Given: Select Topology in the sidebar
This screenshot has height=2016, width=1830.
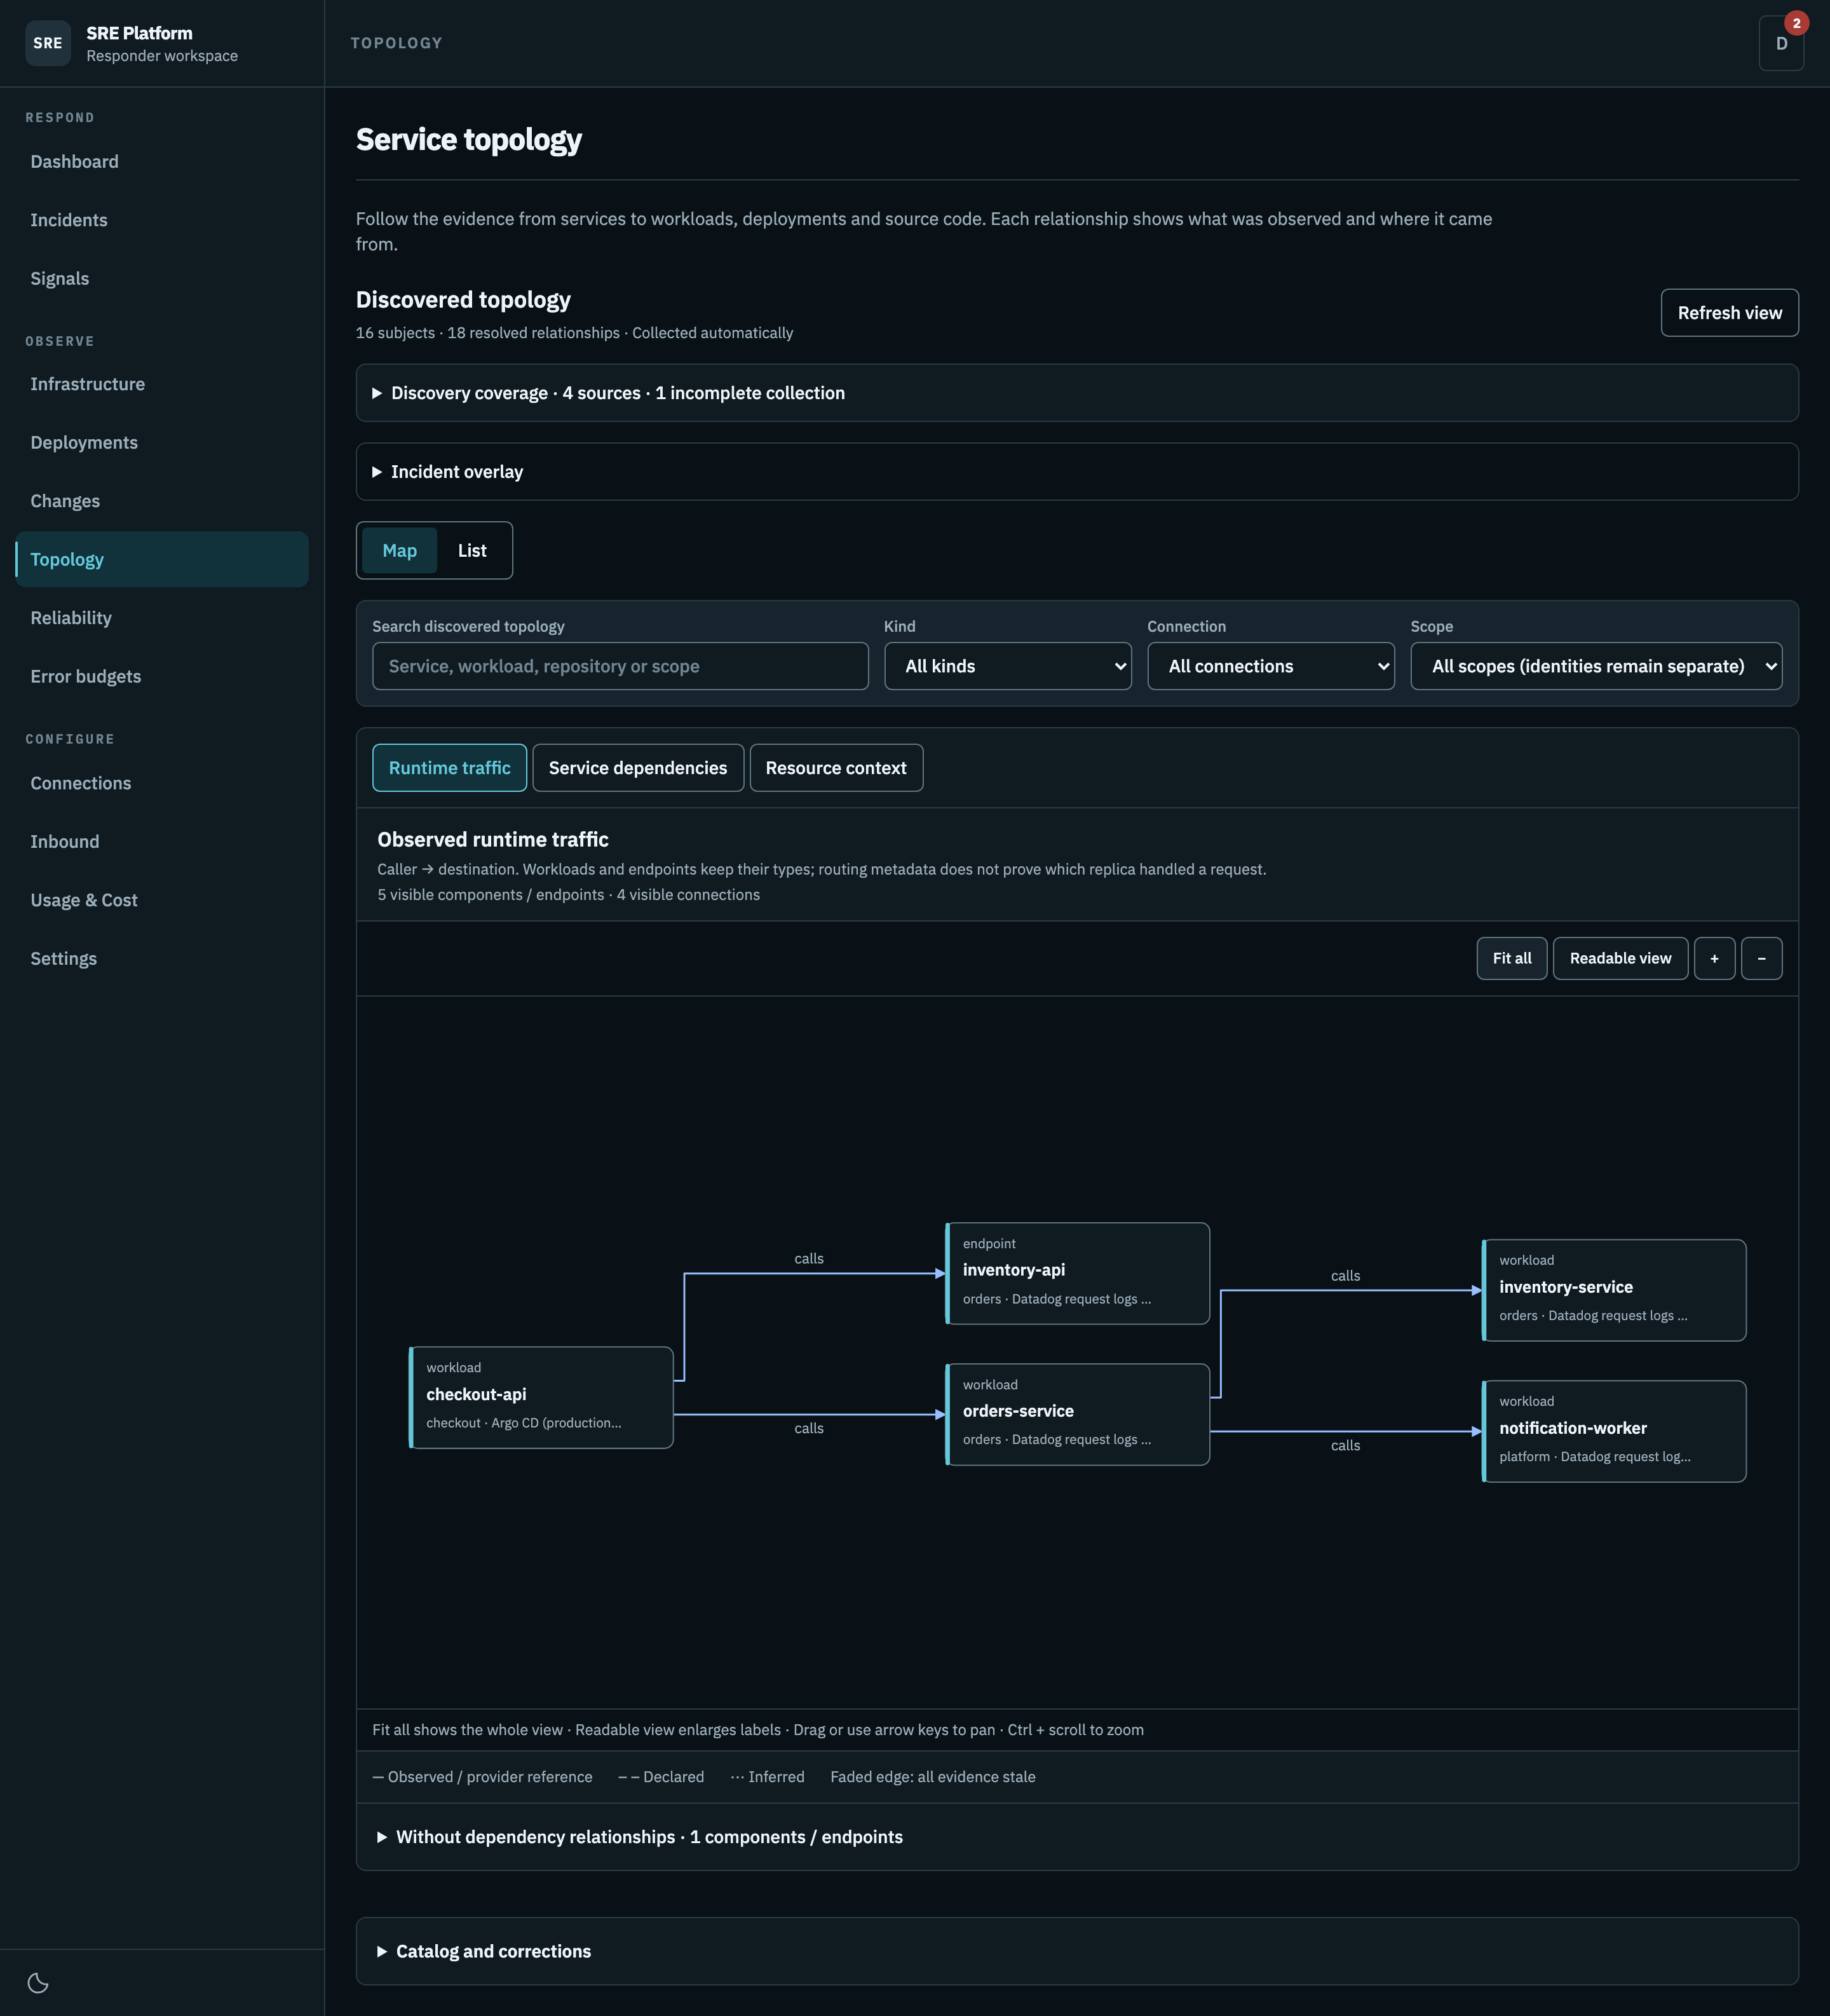Looking at the screenshot, I should pos(162,559).
